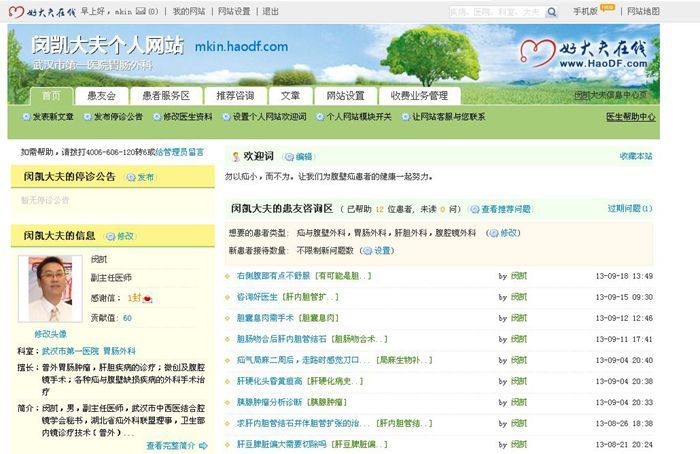This screenshot has height=454, width=700.
Task: Click 闵凯大夫信息中心页 link in banner
Action: click(610, 95)
